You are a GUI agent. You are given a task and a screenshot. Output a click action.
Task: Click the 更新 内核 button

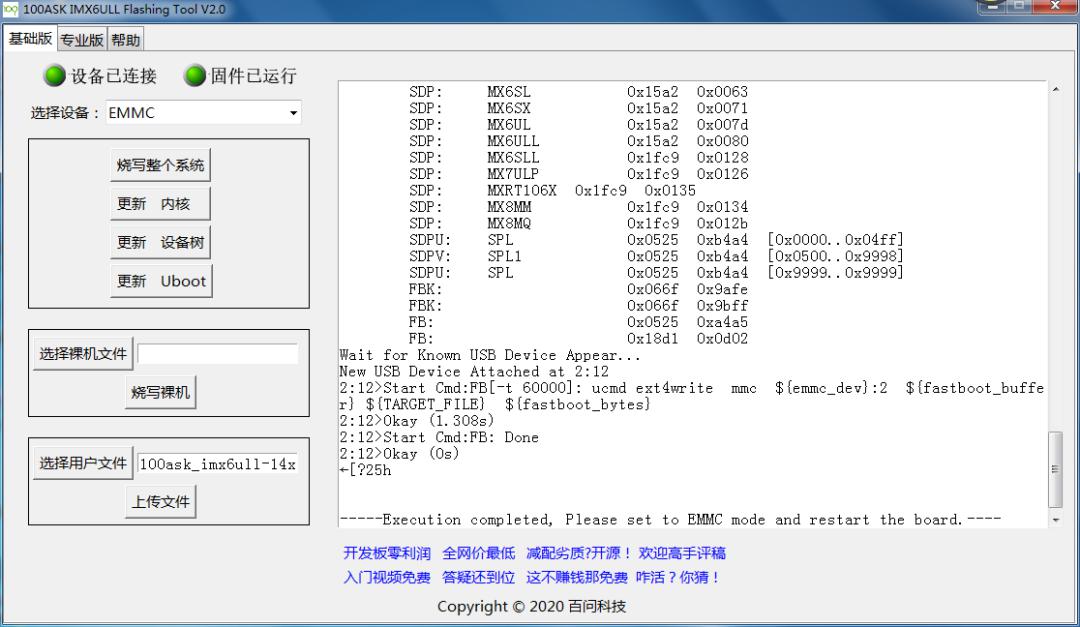point(160,204)
